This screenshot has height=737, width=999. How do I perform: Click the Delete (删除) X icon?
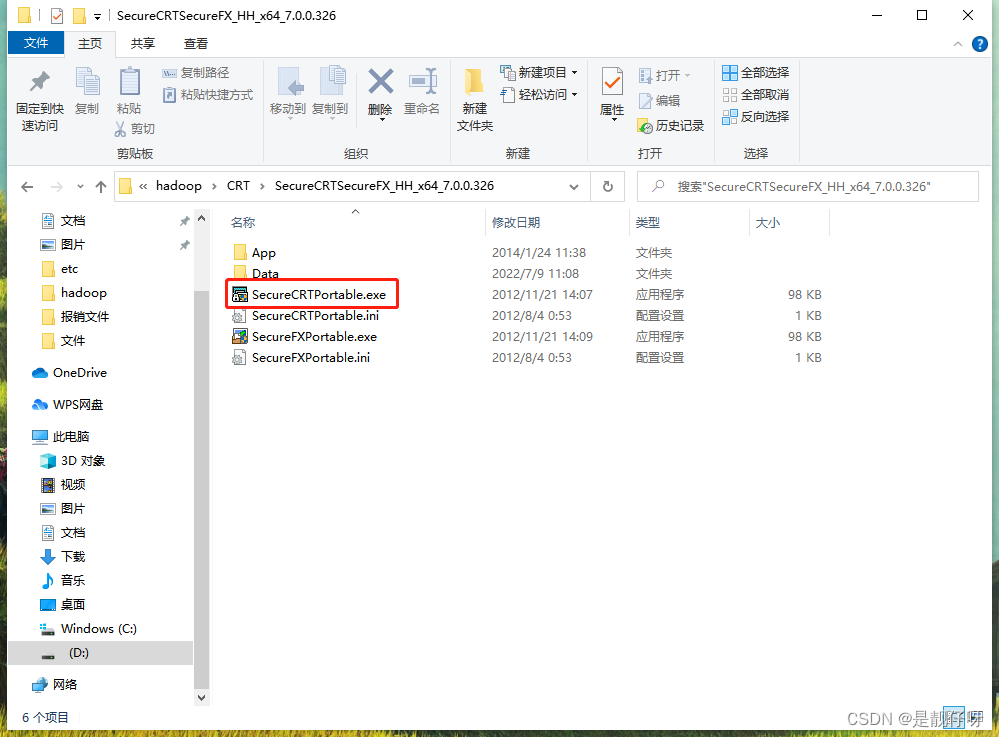[380, 82]
